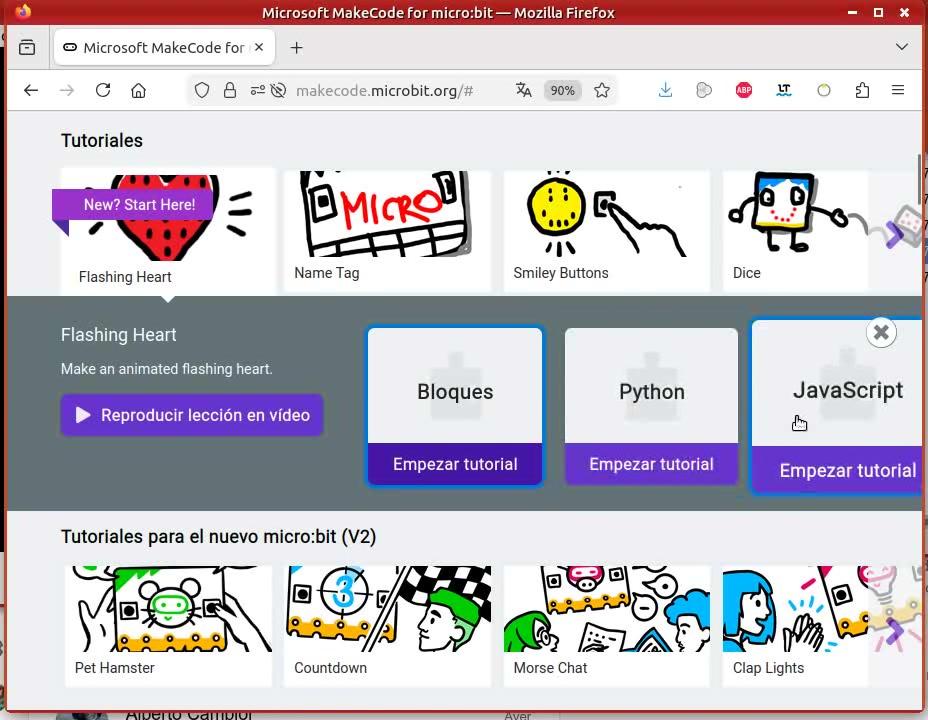Open tracking protection shield icon

click(202, 90)
